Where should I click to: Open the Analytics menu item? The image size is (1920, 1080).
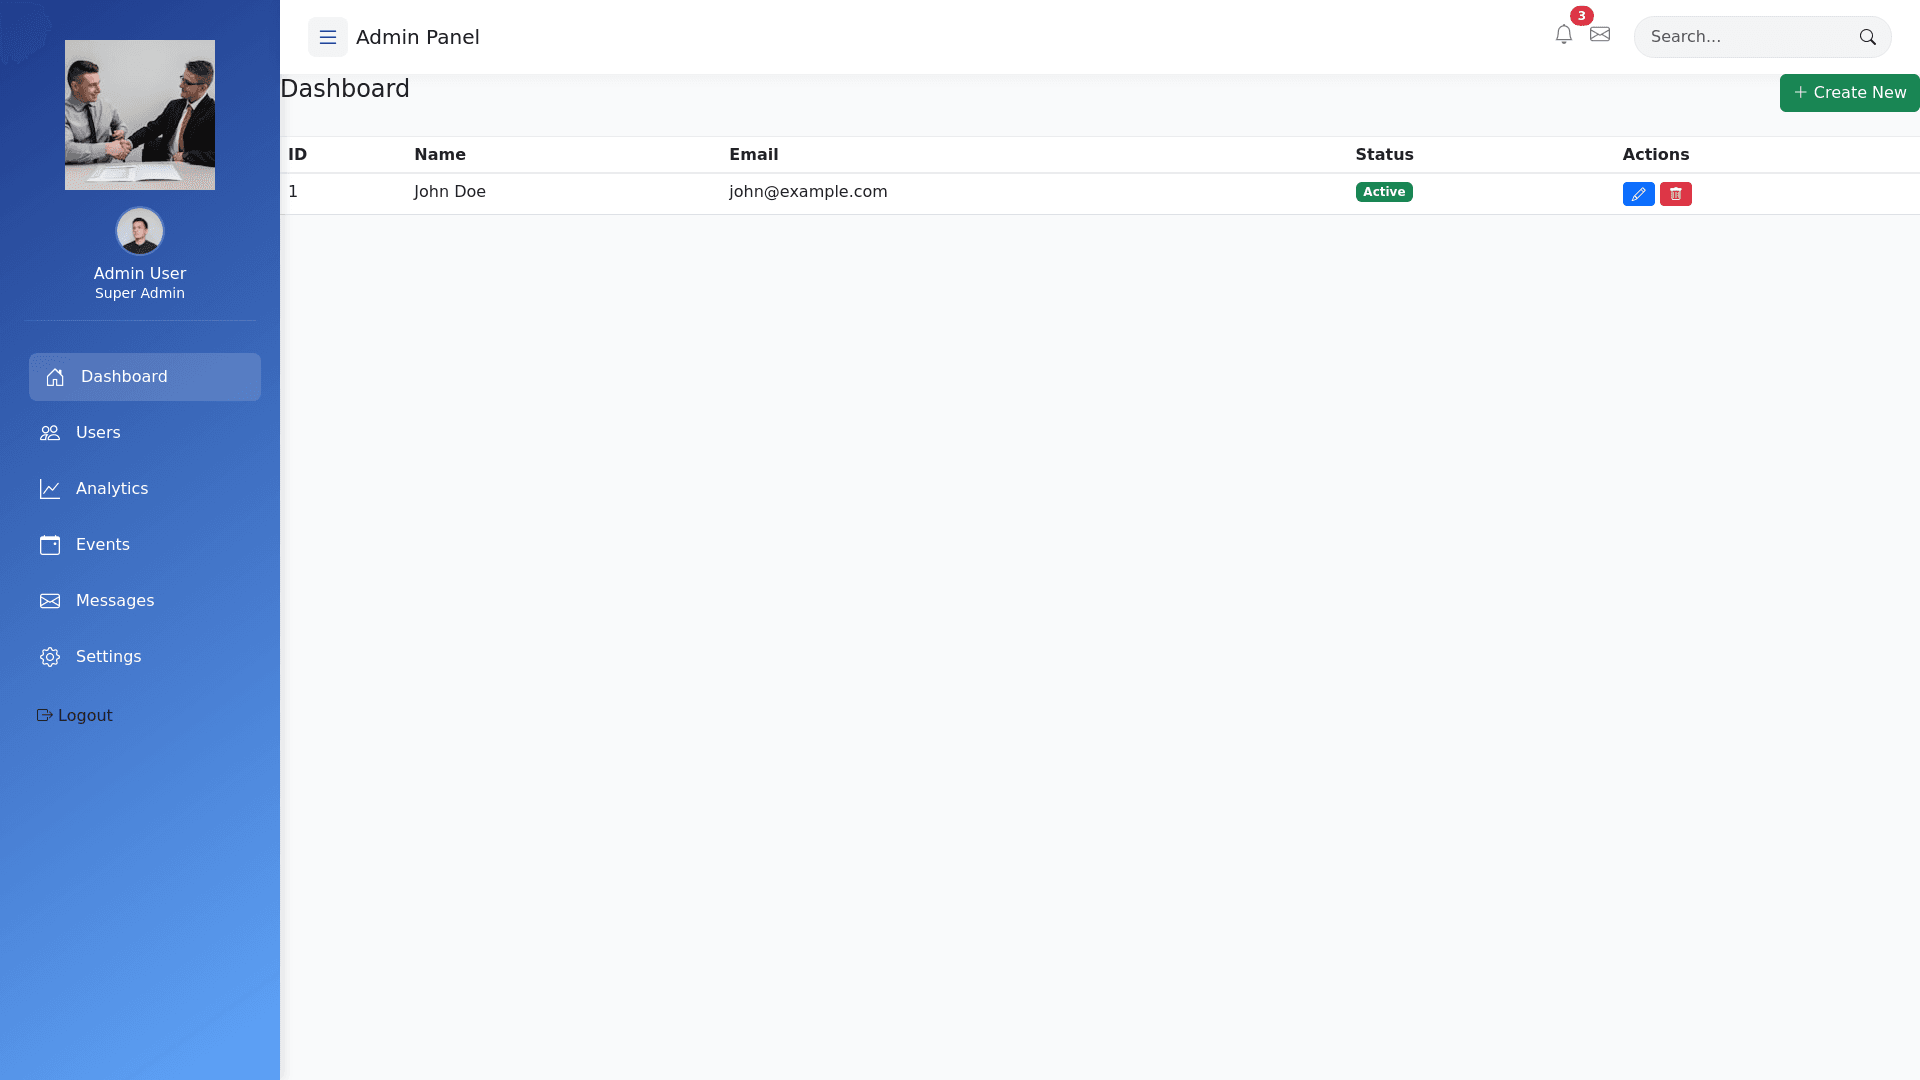[x=112, y=489]
